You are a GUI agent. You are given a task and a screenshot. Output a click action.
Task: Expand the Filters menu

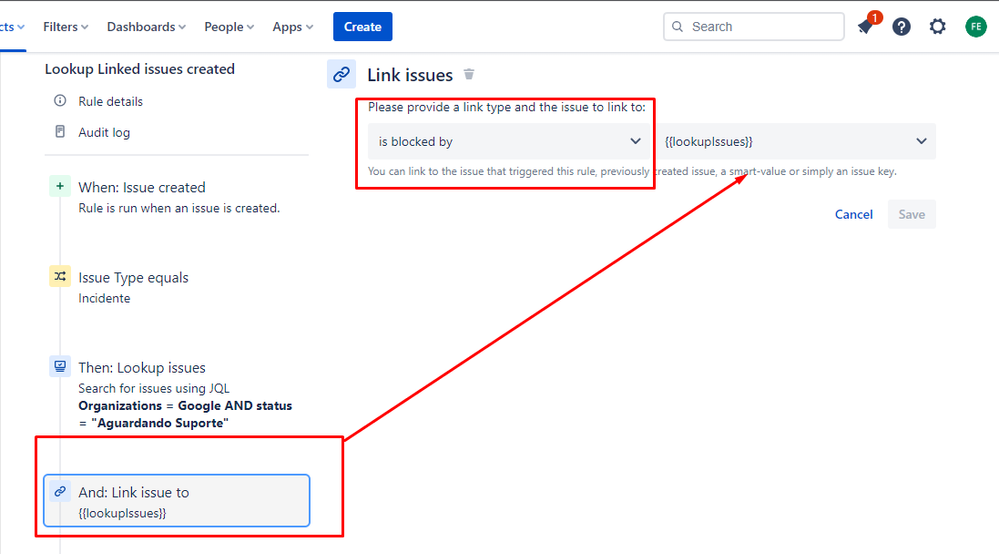pyautogui.click(x=66, y=27)
